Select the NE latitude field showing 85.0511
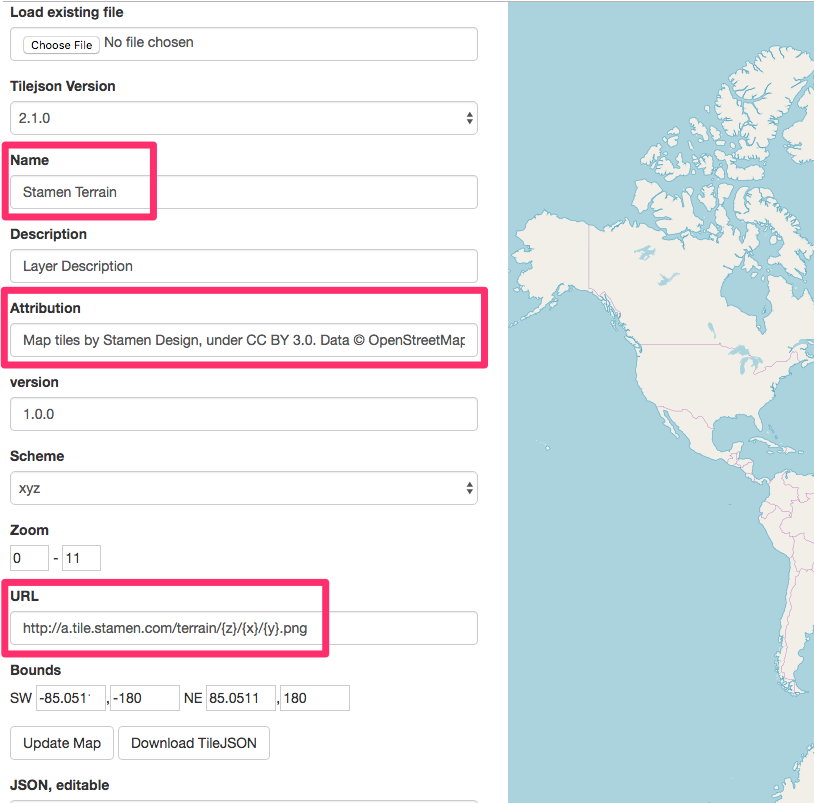The image size is (814, 803). 240,698
